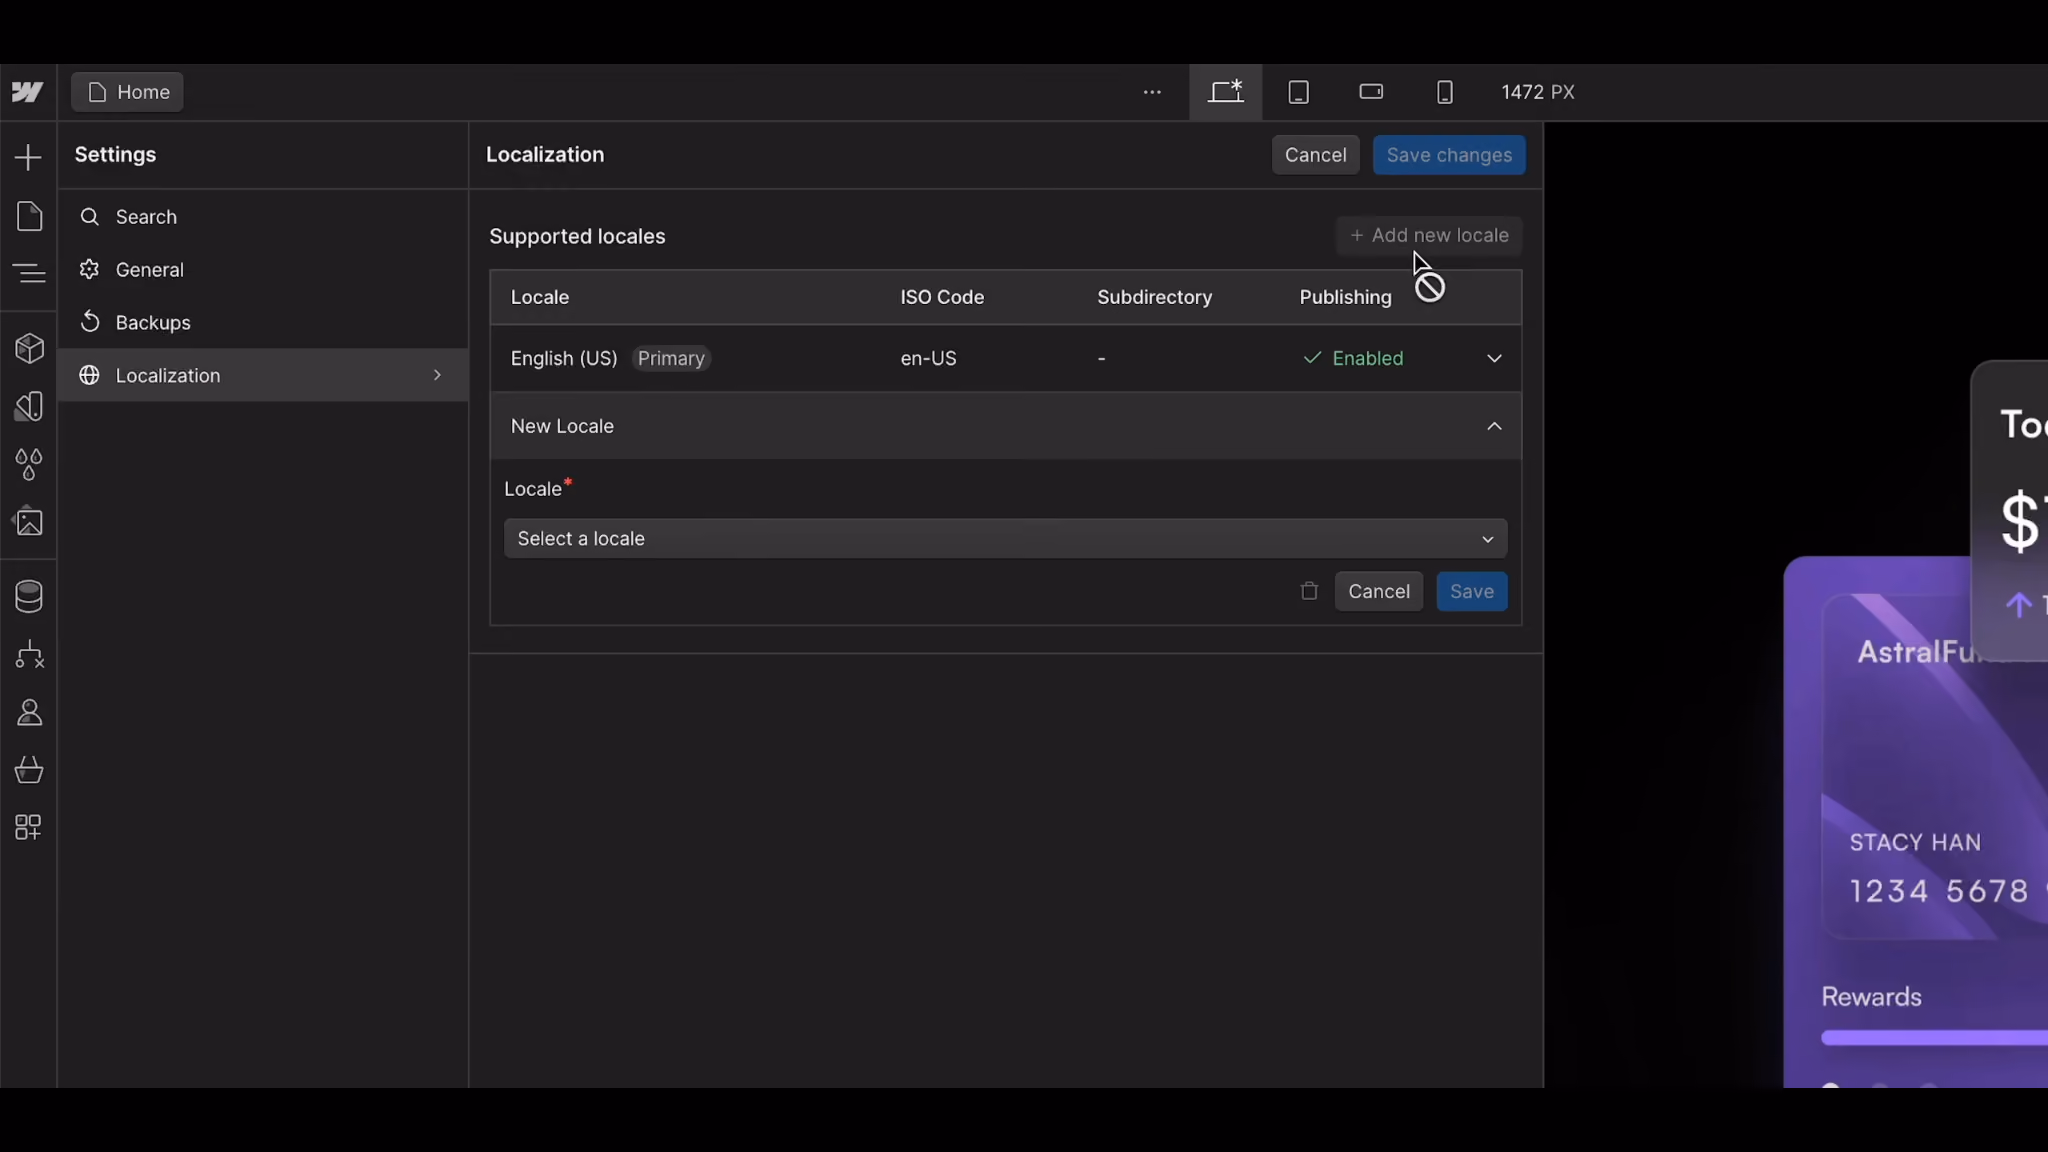This screenshot has height=1152, width=2048.
Task: Save the new locale
Action: point(1472,591)
